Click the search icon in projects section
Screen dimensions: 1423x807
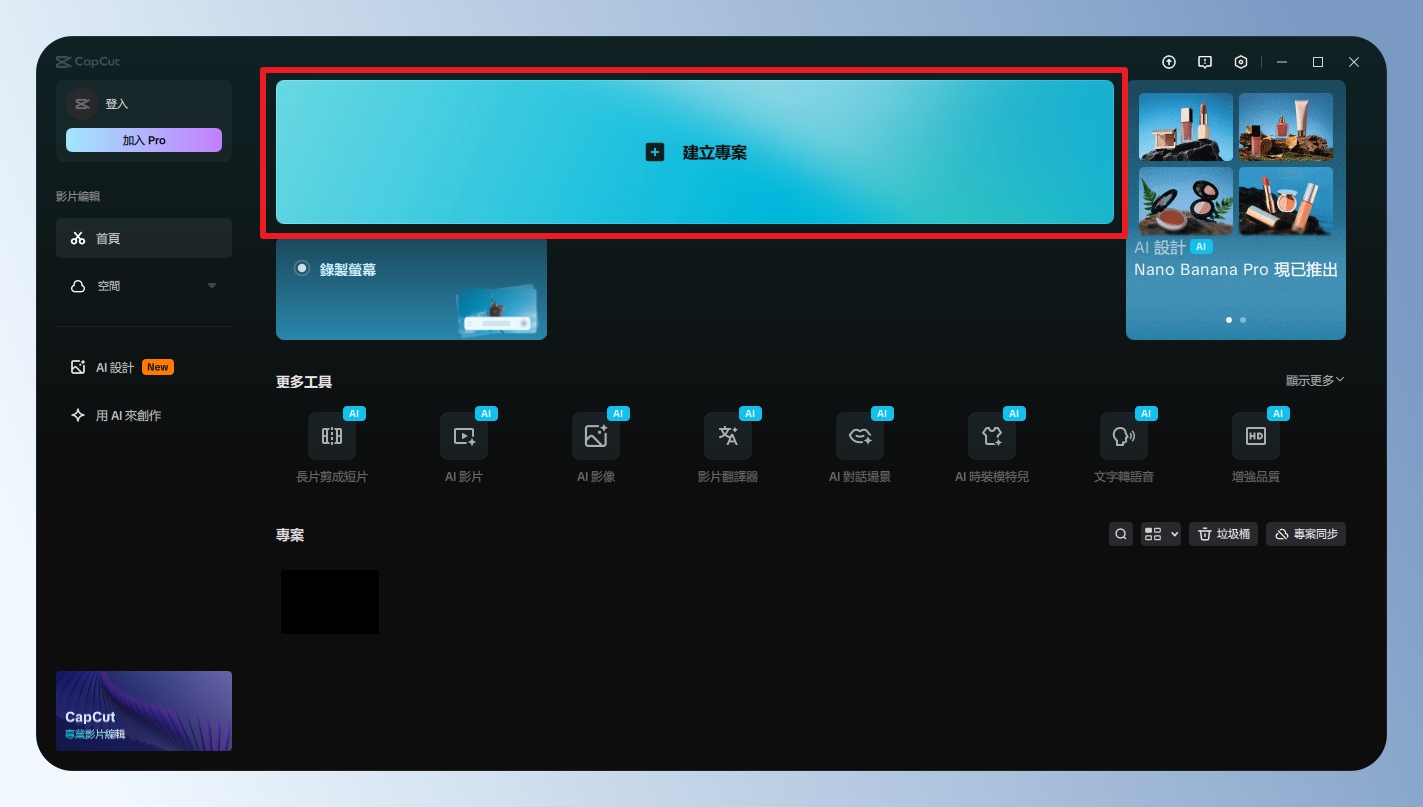tap(1121, 534)
